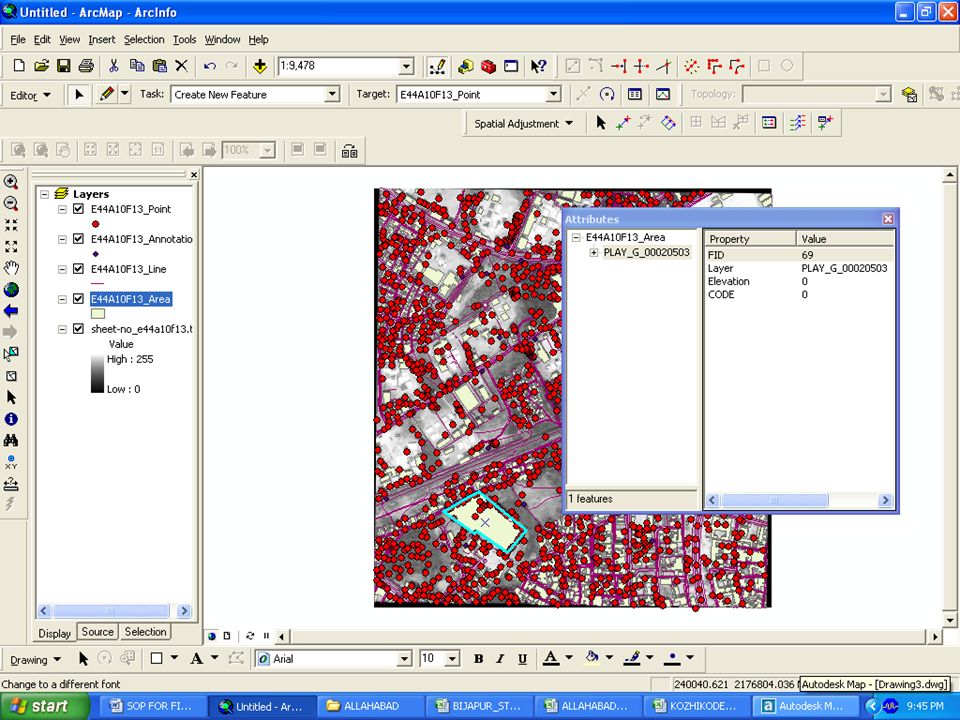The image size is (960, 720).
Task: Click the Add Data icon
Action: click(x=260, y=66)
